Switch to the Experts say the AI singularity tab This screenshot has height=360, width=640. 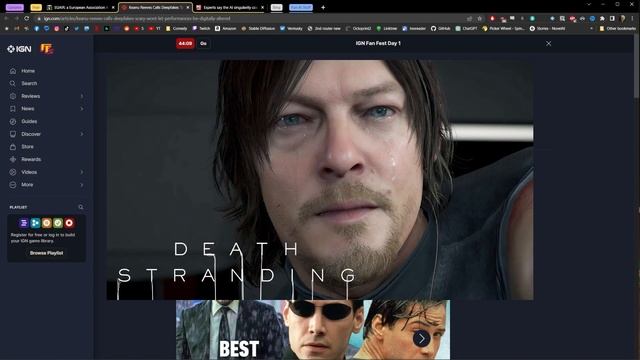230,7
